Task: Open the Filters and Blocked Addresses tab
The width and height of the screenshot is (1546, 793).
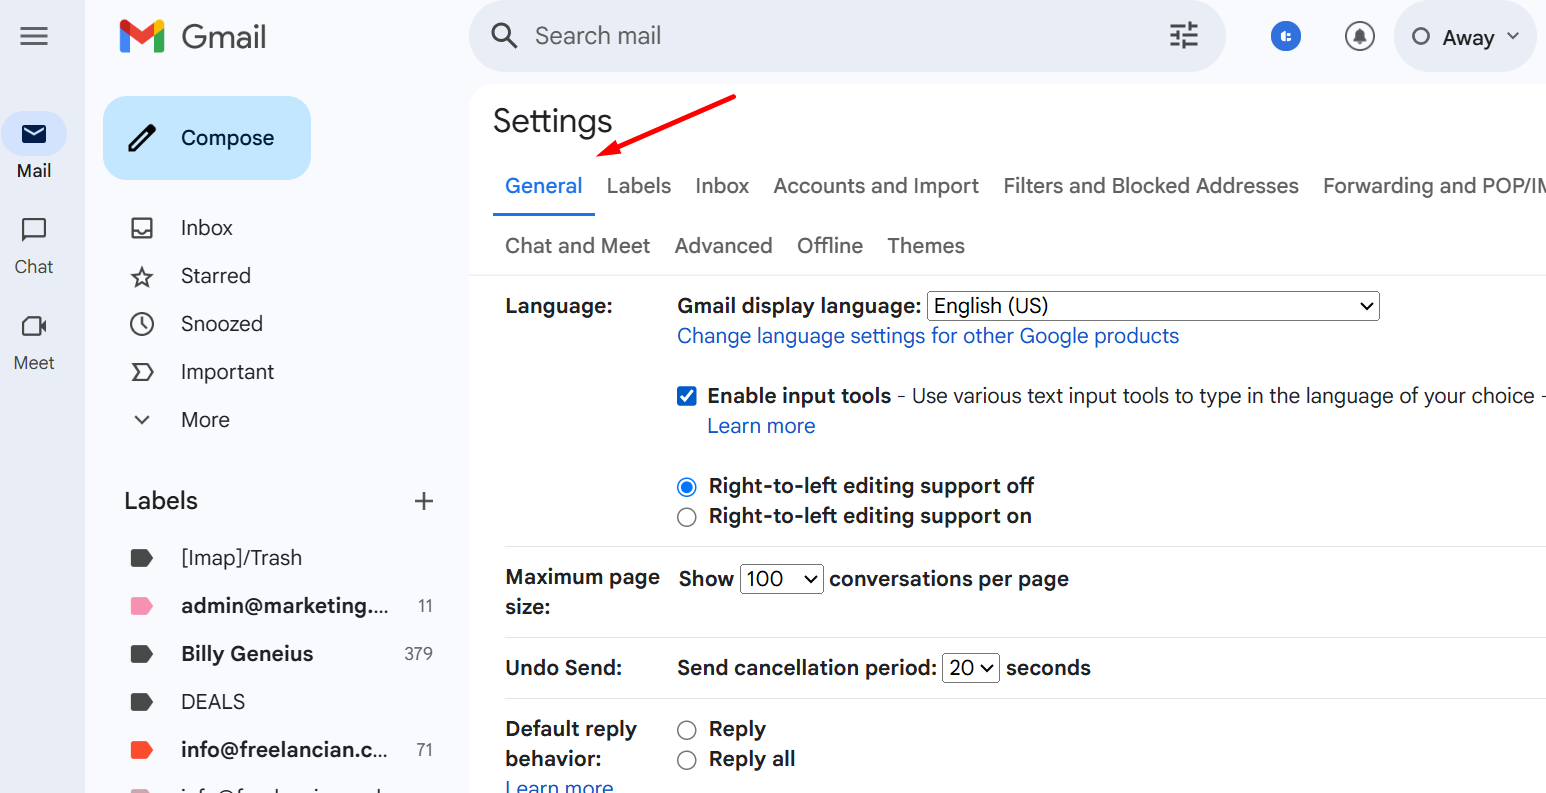Action: pos(1150,186)
